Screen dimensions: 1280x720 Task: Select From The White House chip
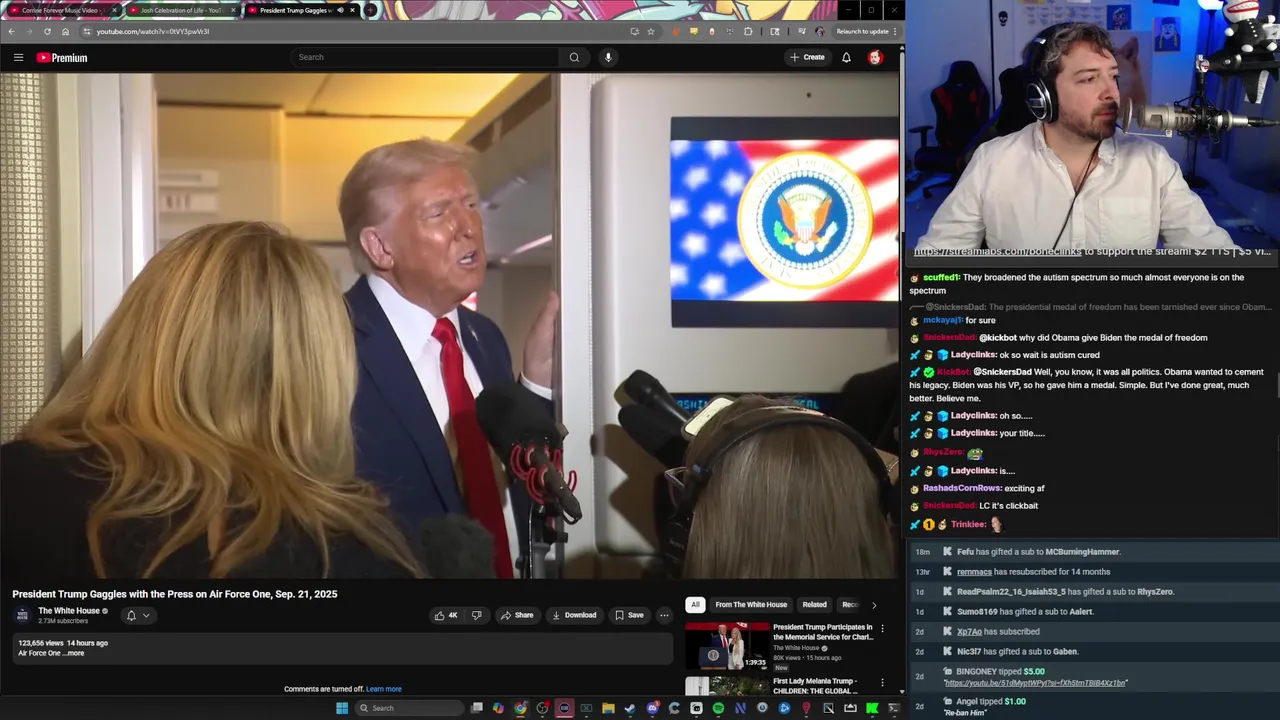point(751,604)
